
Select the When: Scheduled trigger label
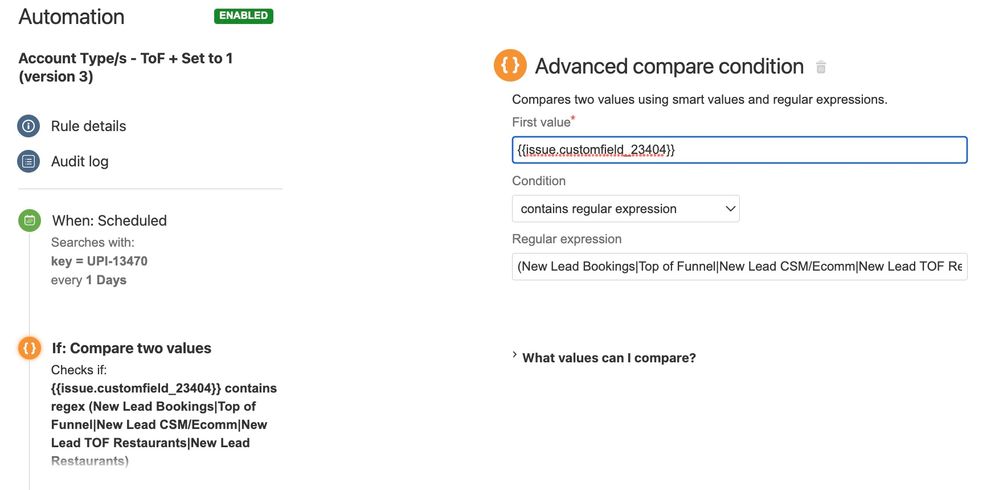tap(110, 220)
